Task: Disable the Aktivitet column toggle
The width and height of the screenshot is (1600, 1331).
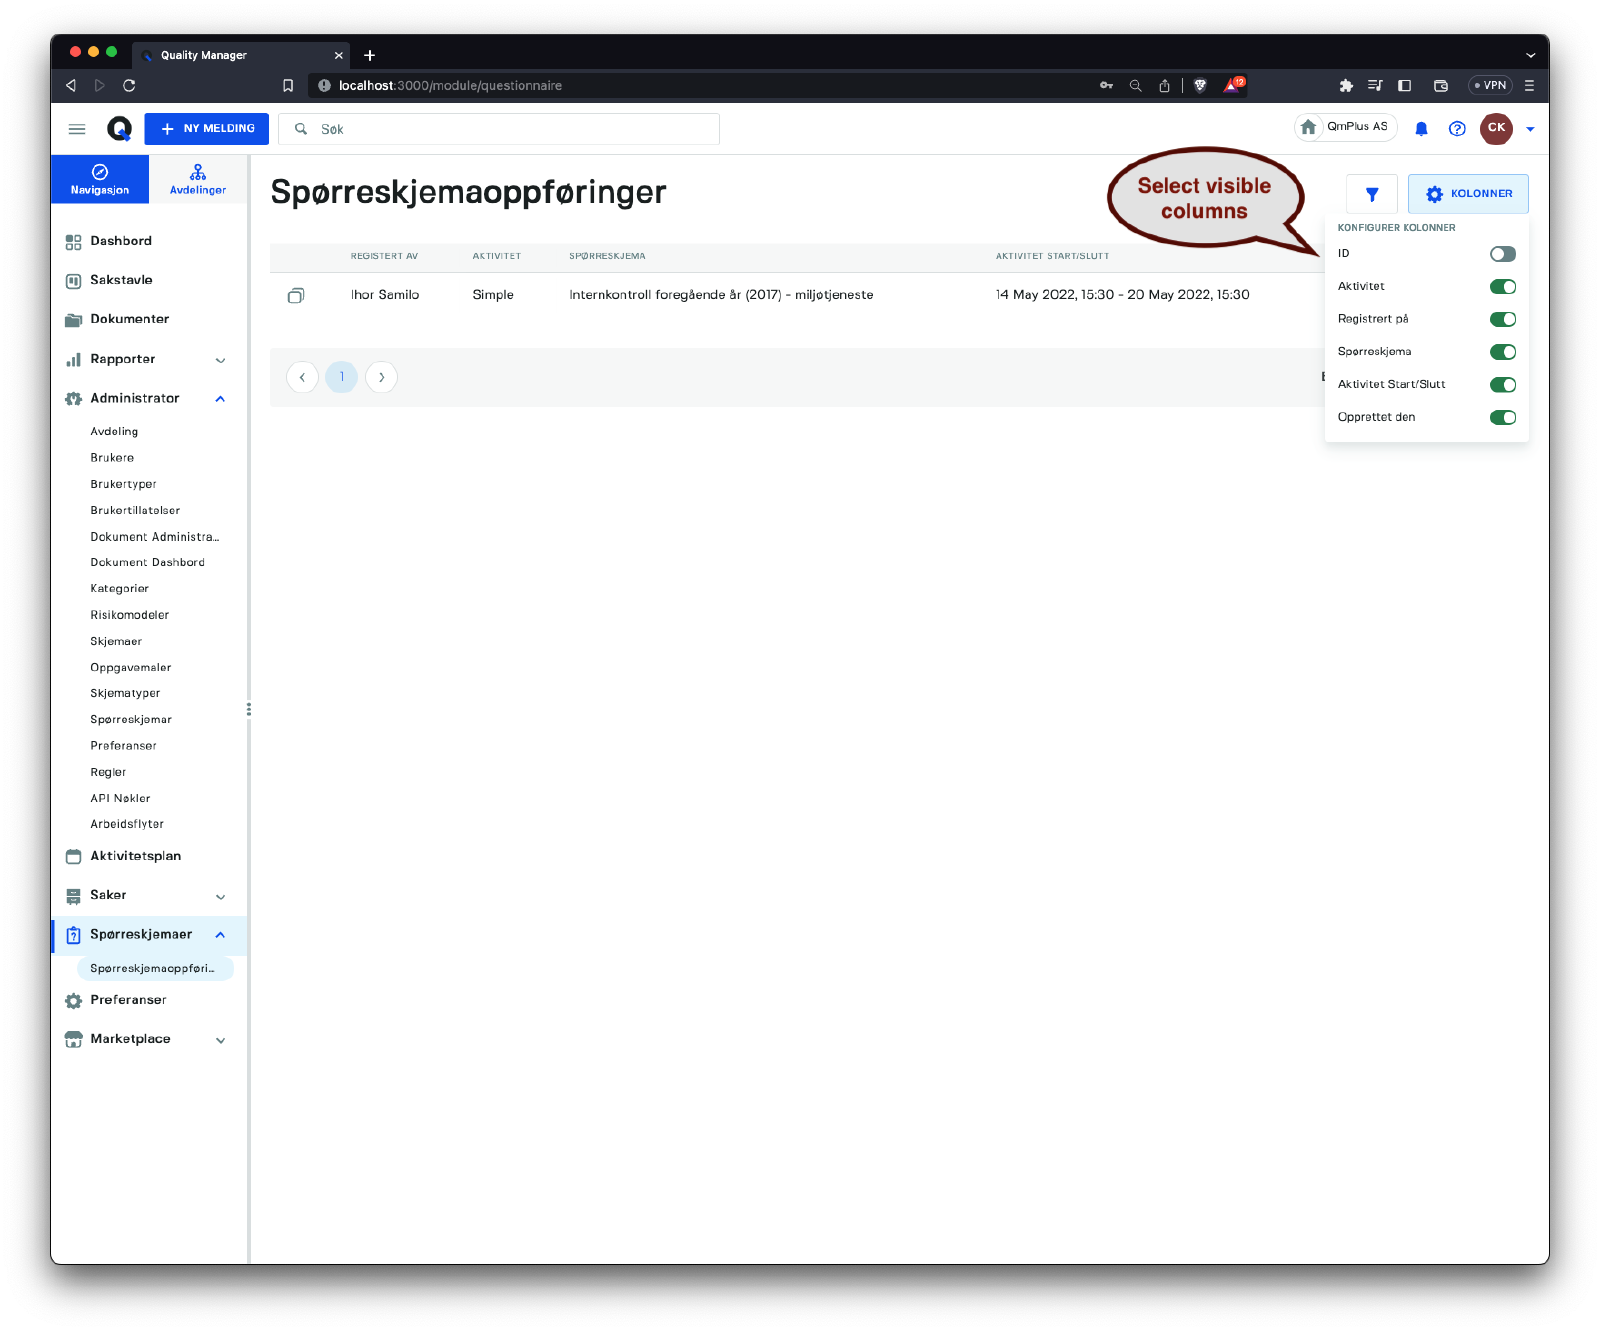Action: (1502, 287)
